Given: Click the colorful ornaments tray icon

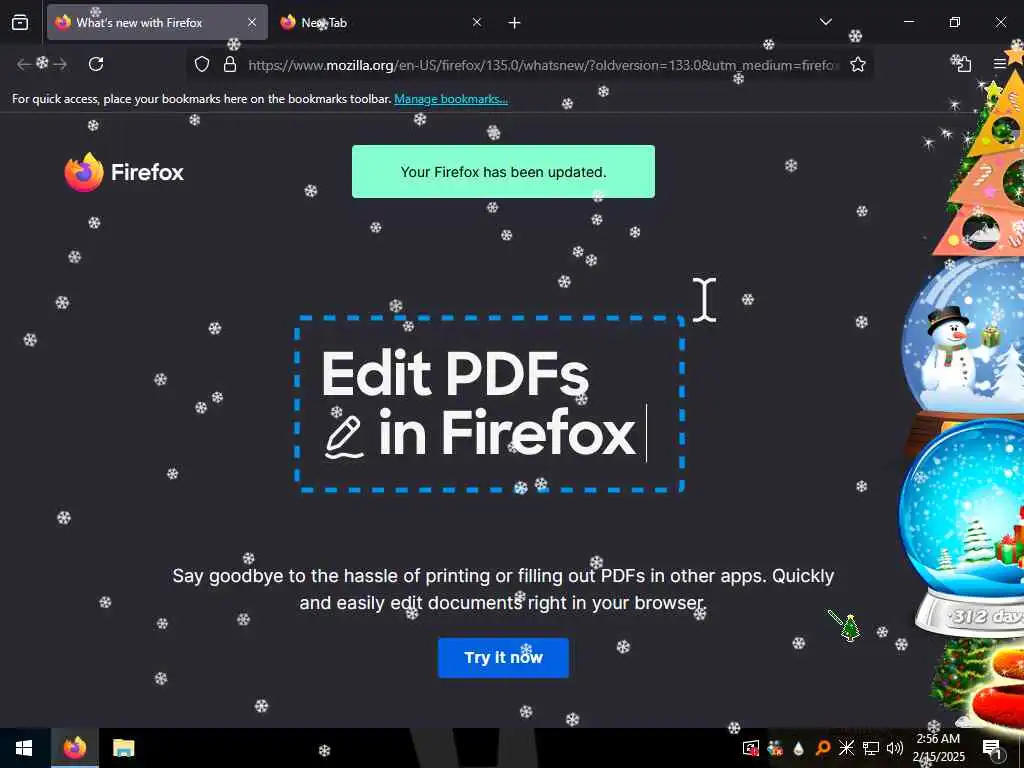Looking at the screenshot, I should (x=775, y=748).
